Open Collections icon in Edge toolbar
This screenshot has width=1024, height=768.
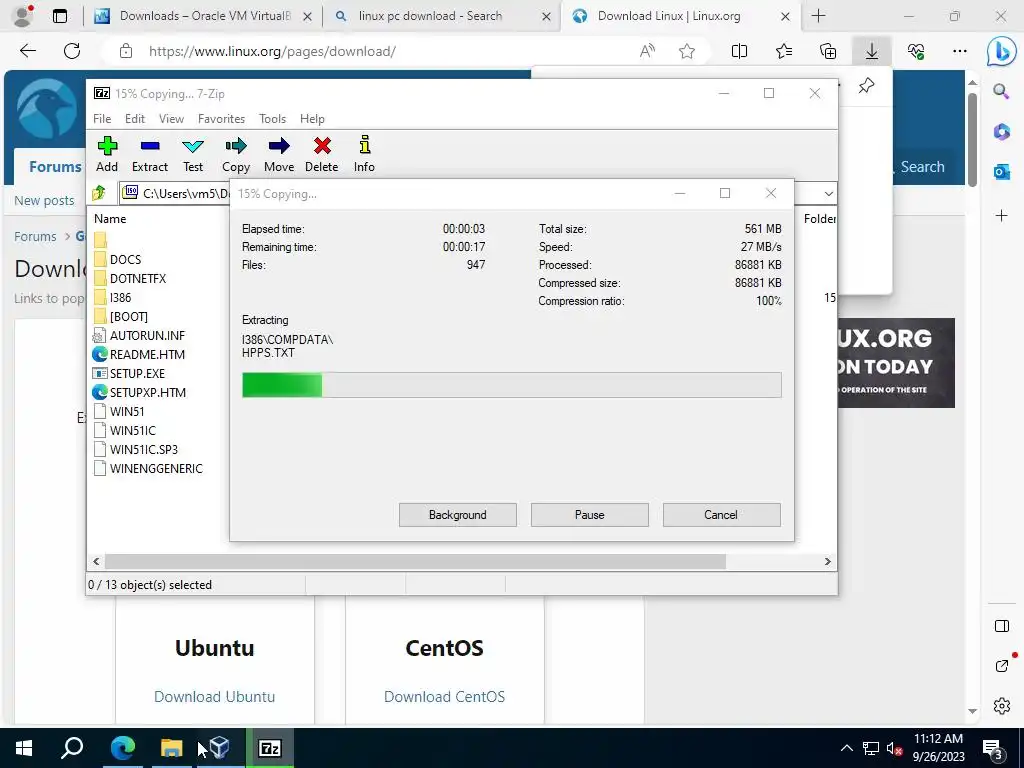coord(828,51)
